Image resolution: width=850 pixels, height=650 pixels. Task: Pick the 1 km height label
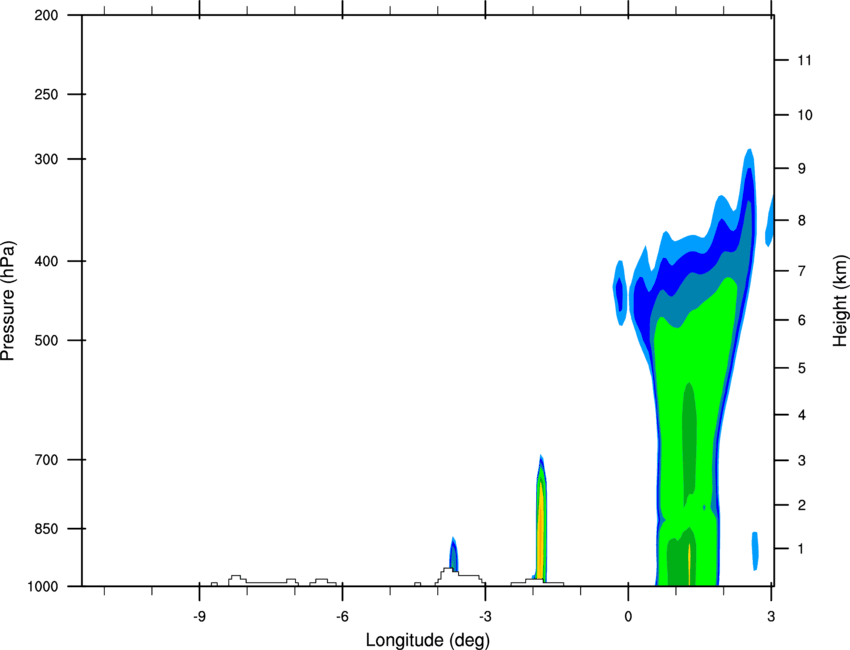802,549
